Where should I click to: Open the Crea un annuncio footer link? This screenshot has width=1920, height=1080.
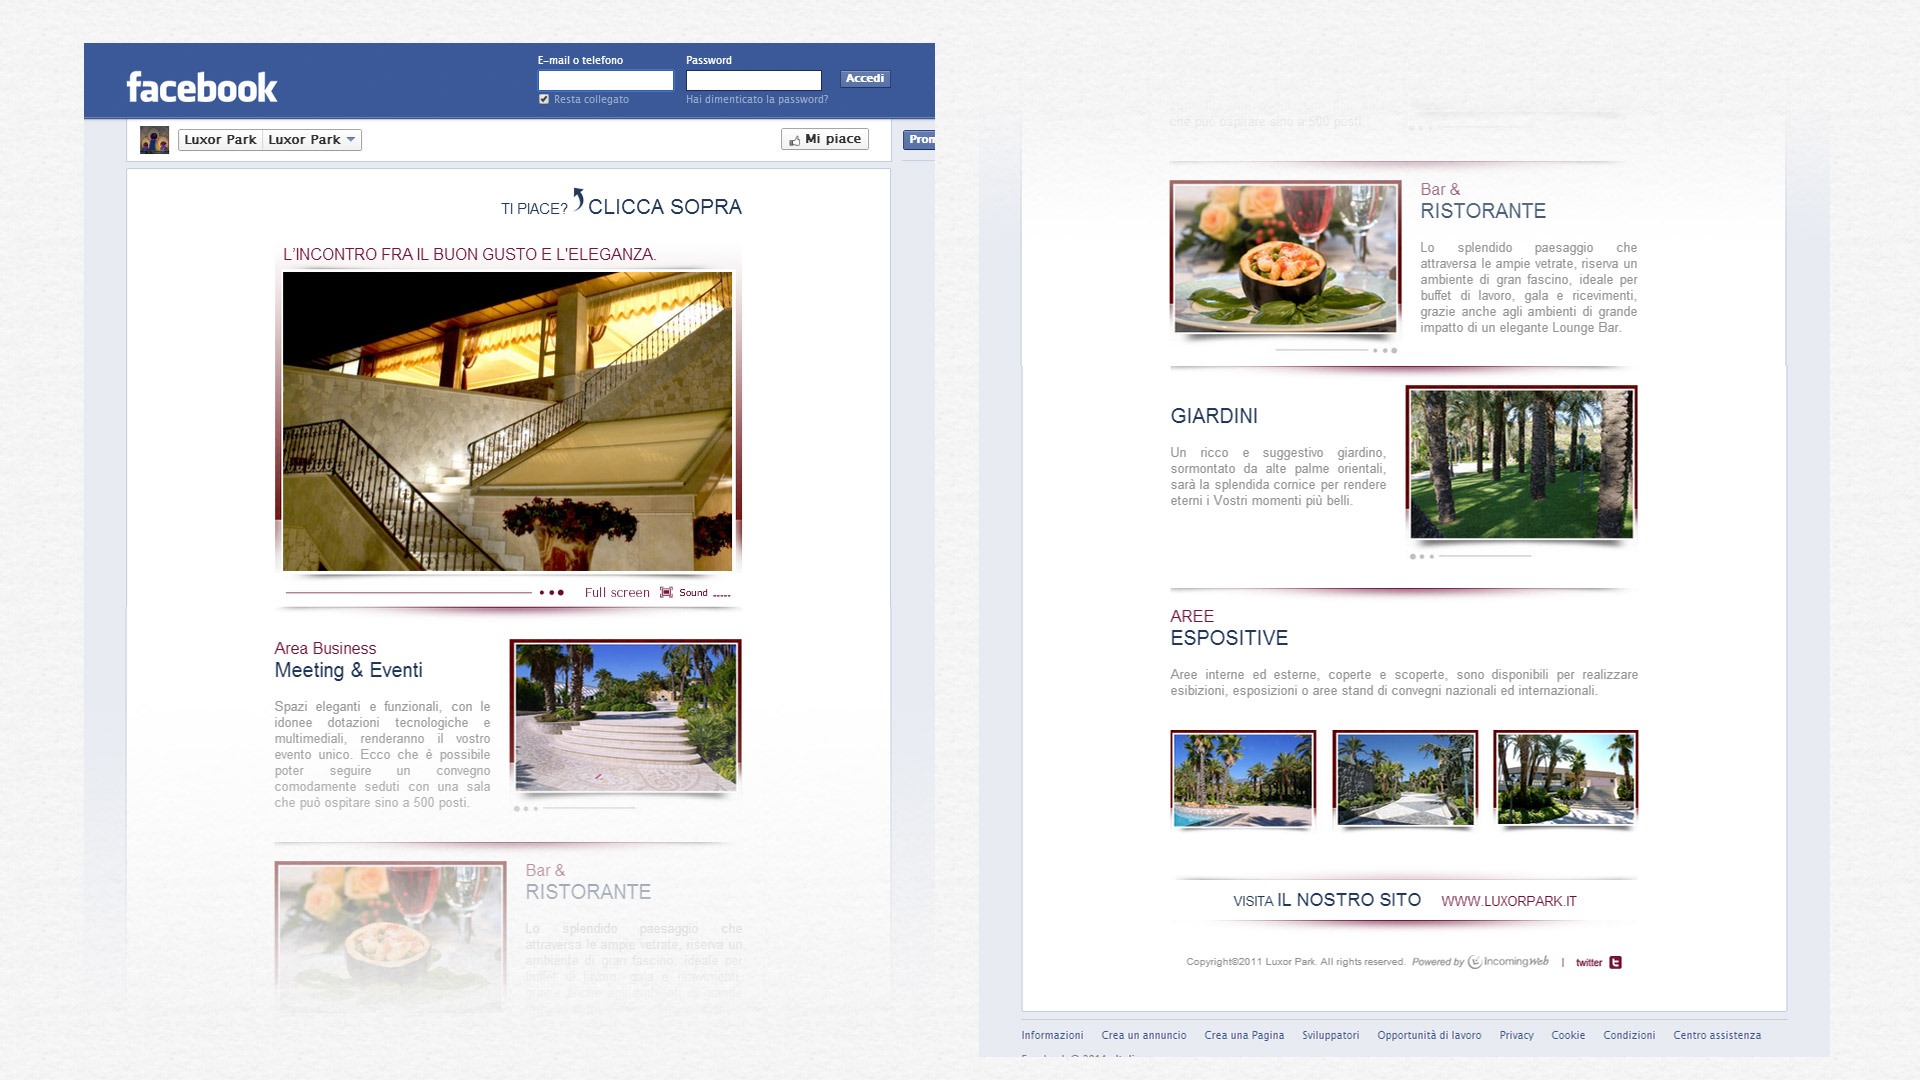pyautogui.click(x=1144, y=1035)
